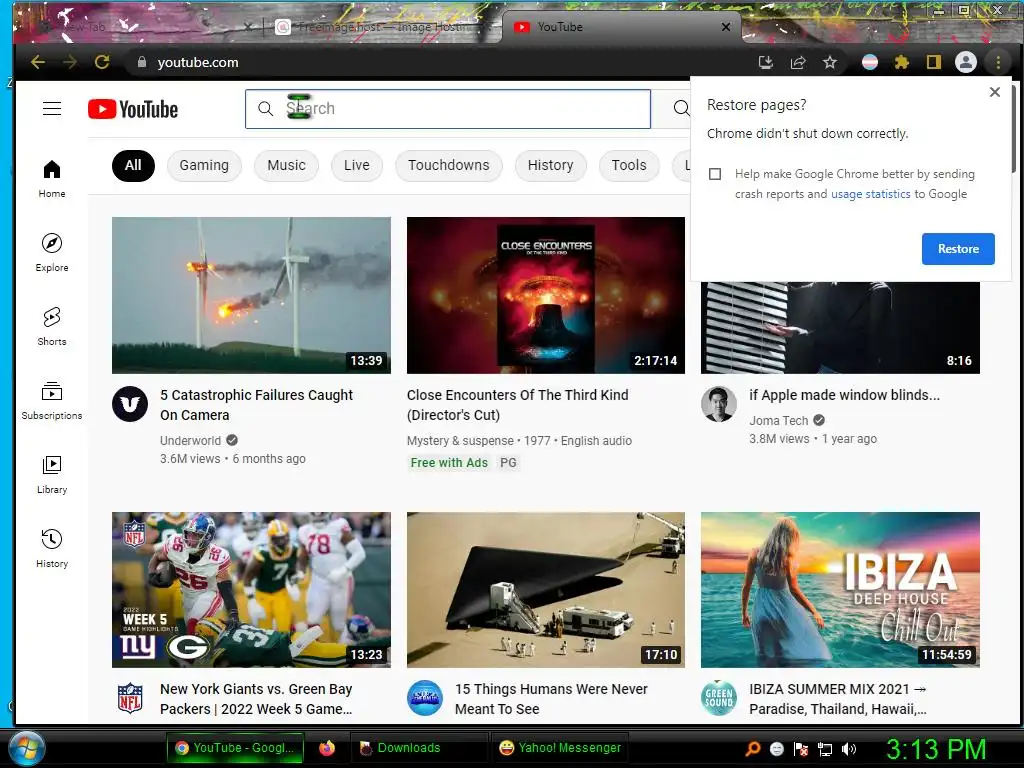Open IBIZA Summer Mix thumbnail
The width and height of the screenshot is (1024, 768).
(840, 590)
